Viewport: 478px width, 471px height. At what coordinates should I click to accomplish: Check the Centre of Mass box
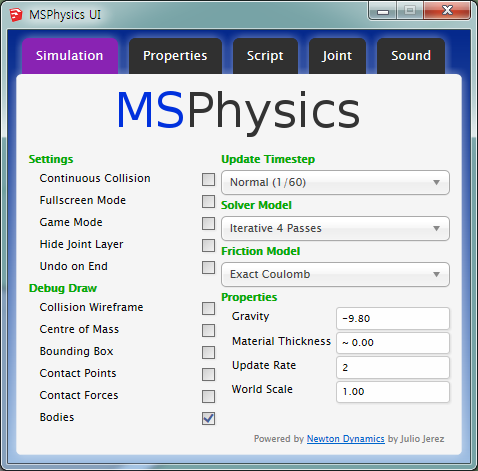point(208,331)
